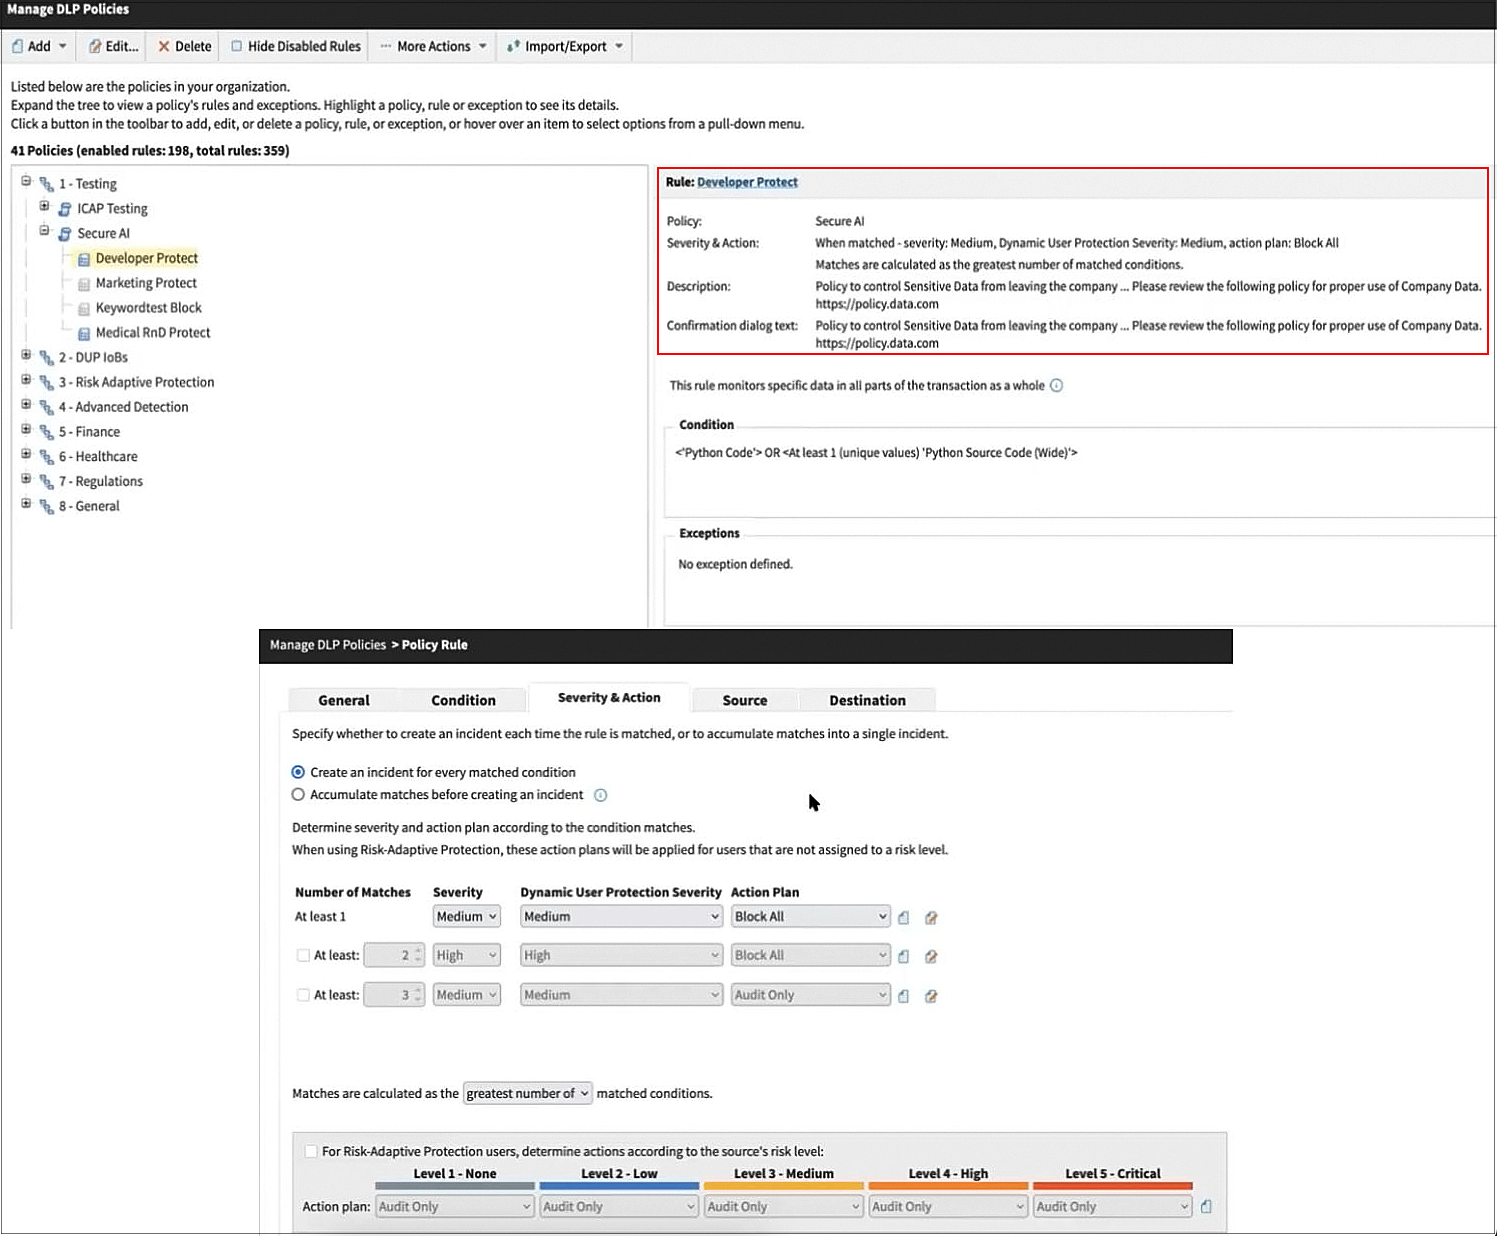Expand the 3 - Risk Adaptive Protection node

[27, 380]
